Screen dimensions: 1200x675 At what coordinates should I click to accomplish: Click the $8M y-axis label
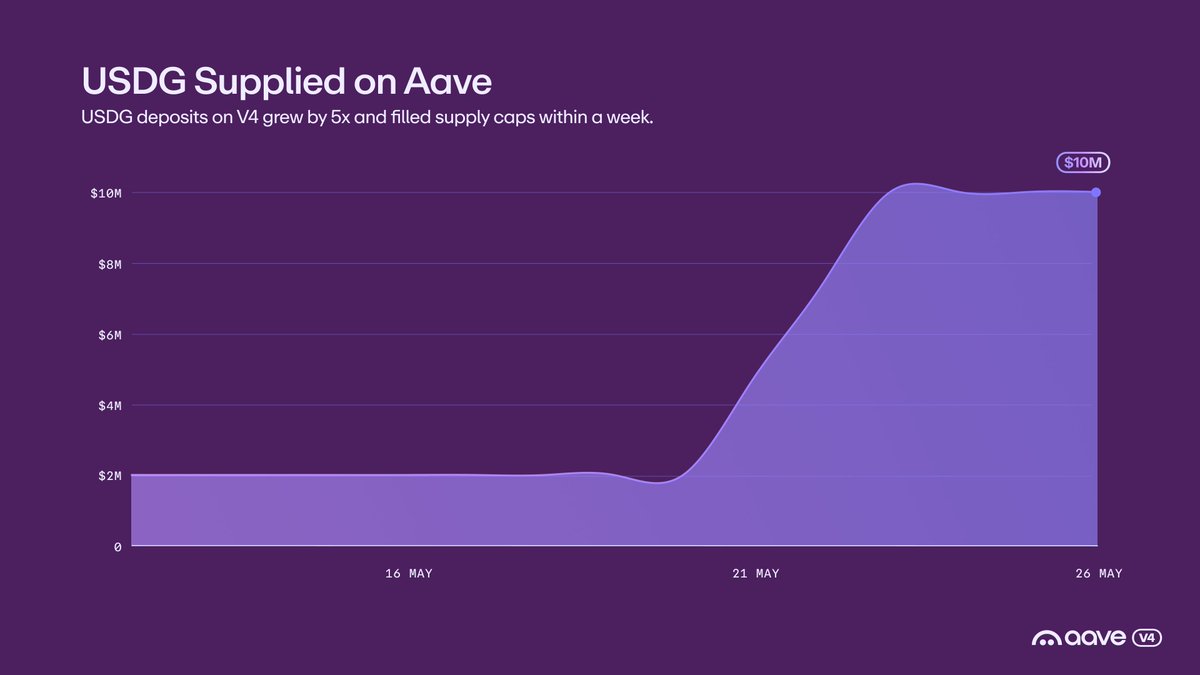click(108, 264)
